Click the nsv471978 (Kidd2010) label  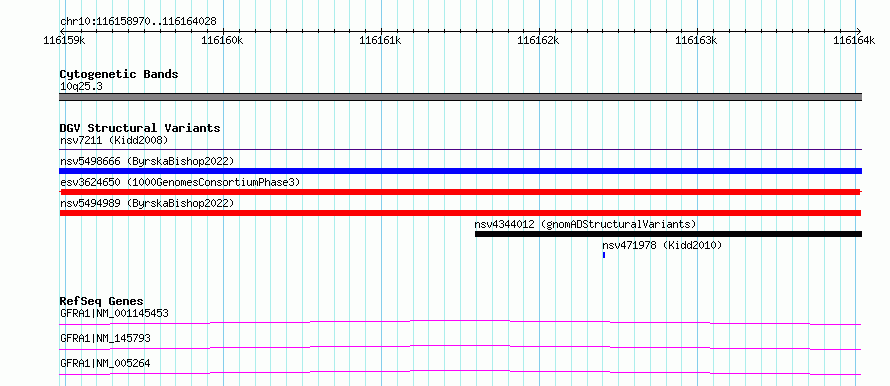pyautogui.click(x=662, y=245)
